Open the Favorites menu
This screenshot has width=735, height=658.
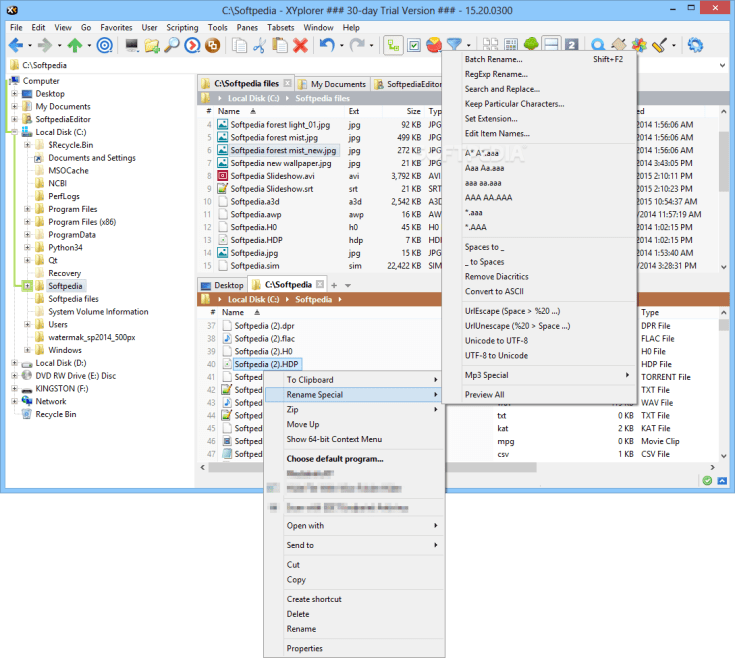(x=116, y=27)
